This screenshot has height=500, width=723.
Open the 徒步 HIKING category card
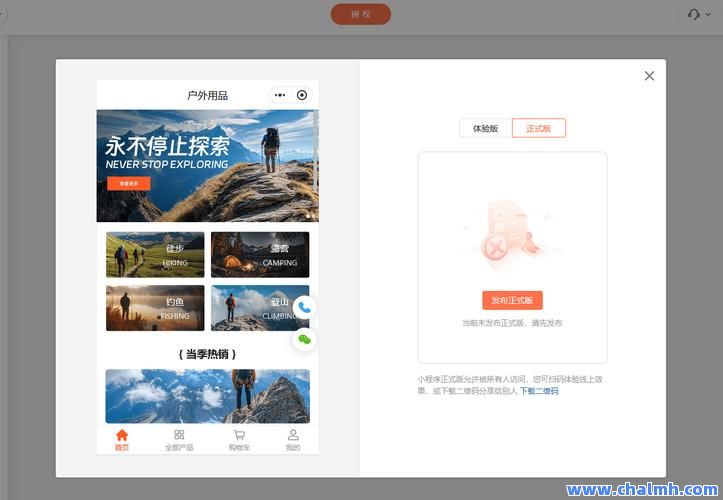point(155,255)
